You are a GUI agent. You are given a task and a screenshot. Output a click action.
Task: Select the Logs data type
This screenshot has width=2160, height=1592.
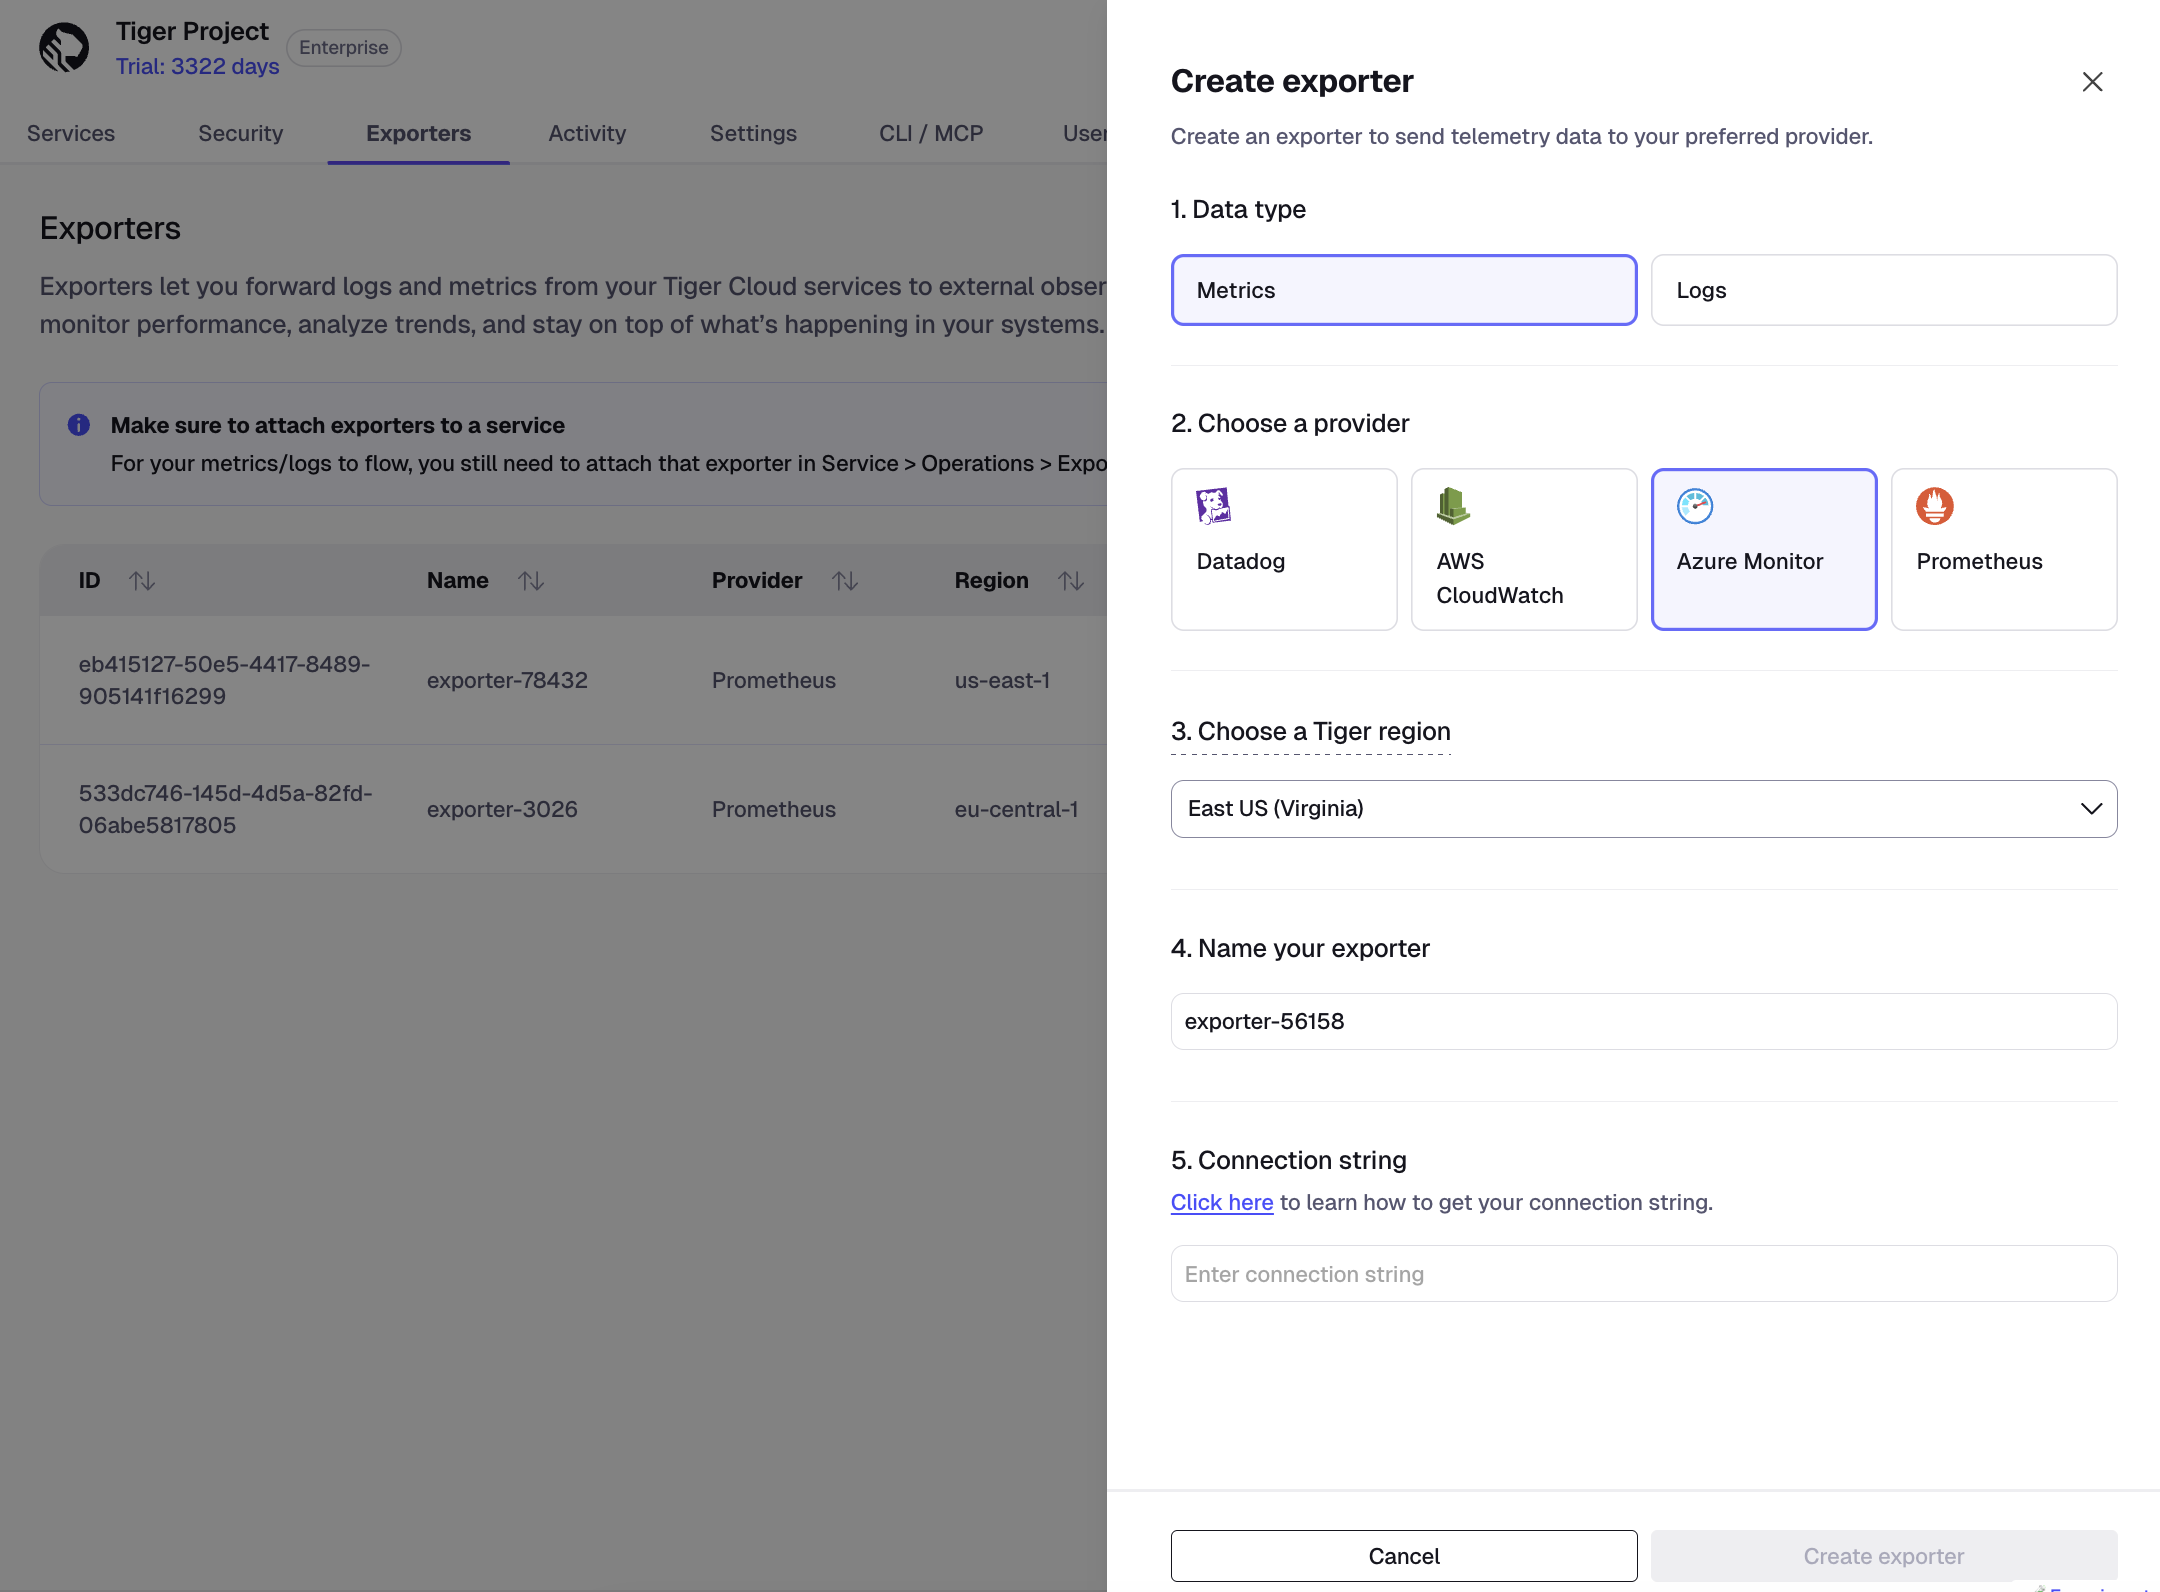tap(1883, 290)
